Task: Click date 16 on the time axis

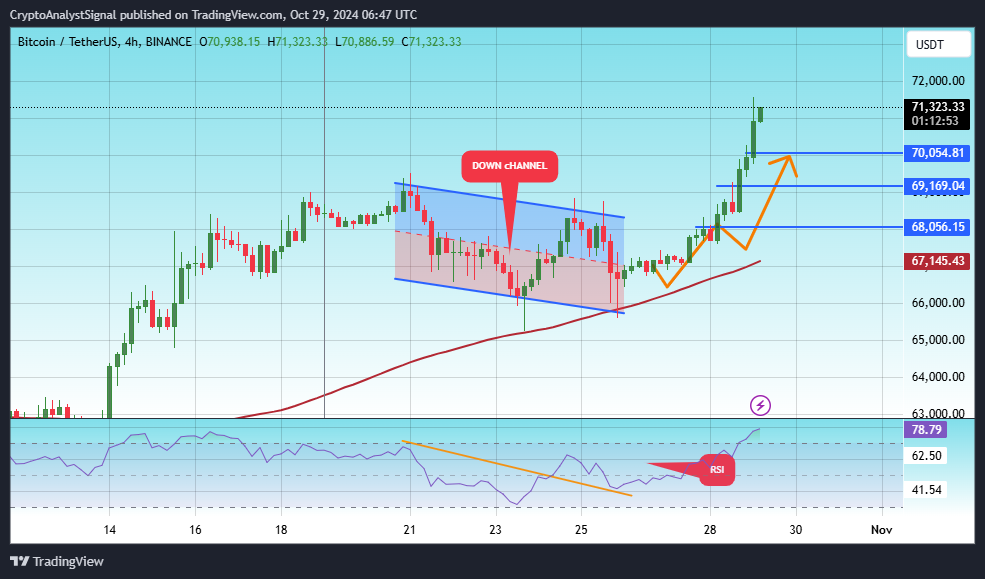Action: coord(195,530)
